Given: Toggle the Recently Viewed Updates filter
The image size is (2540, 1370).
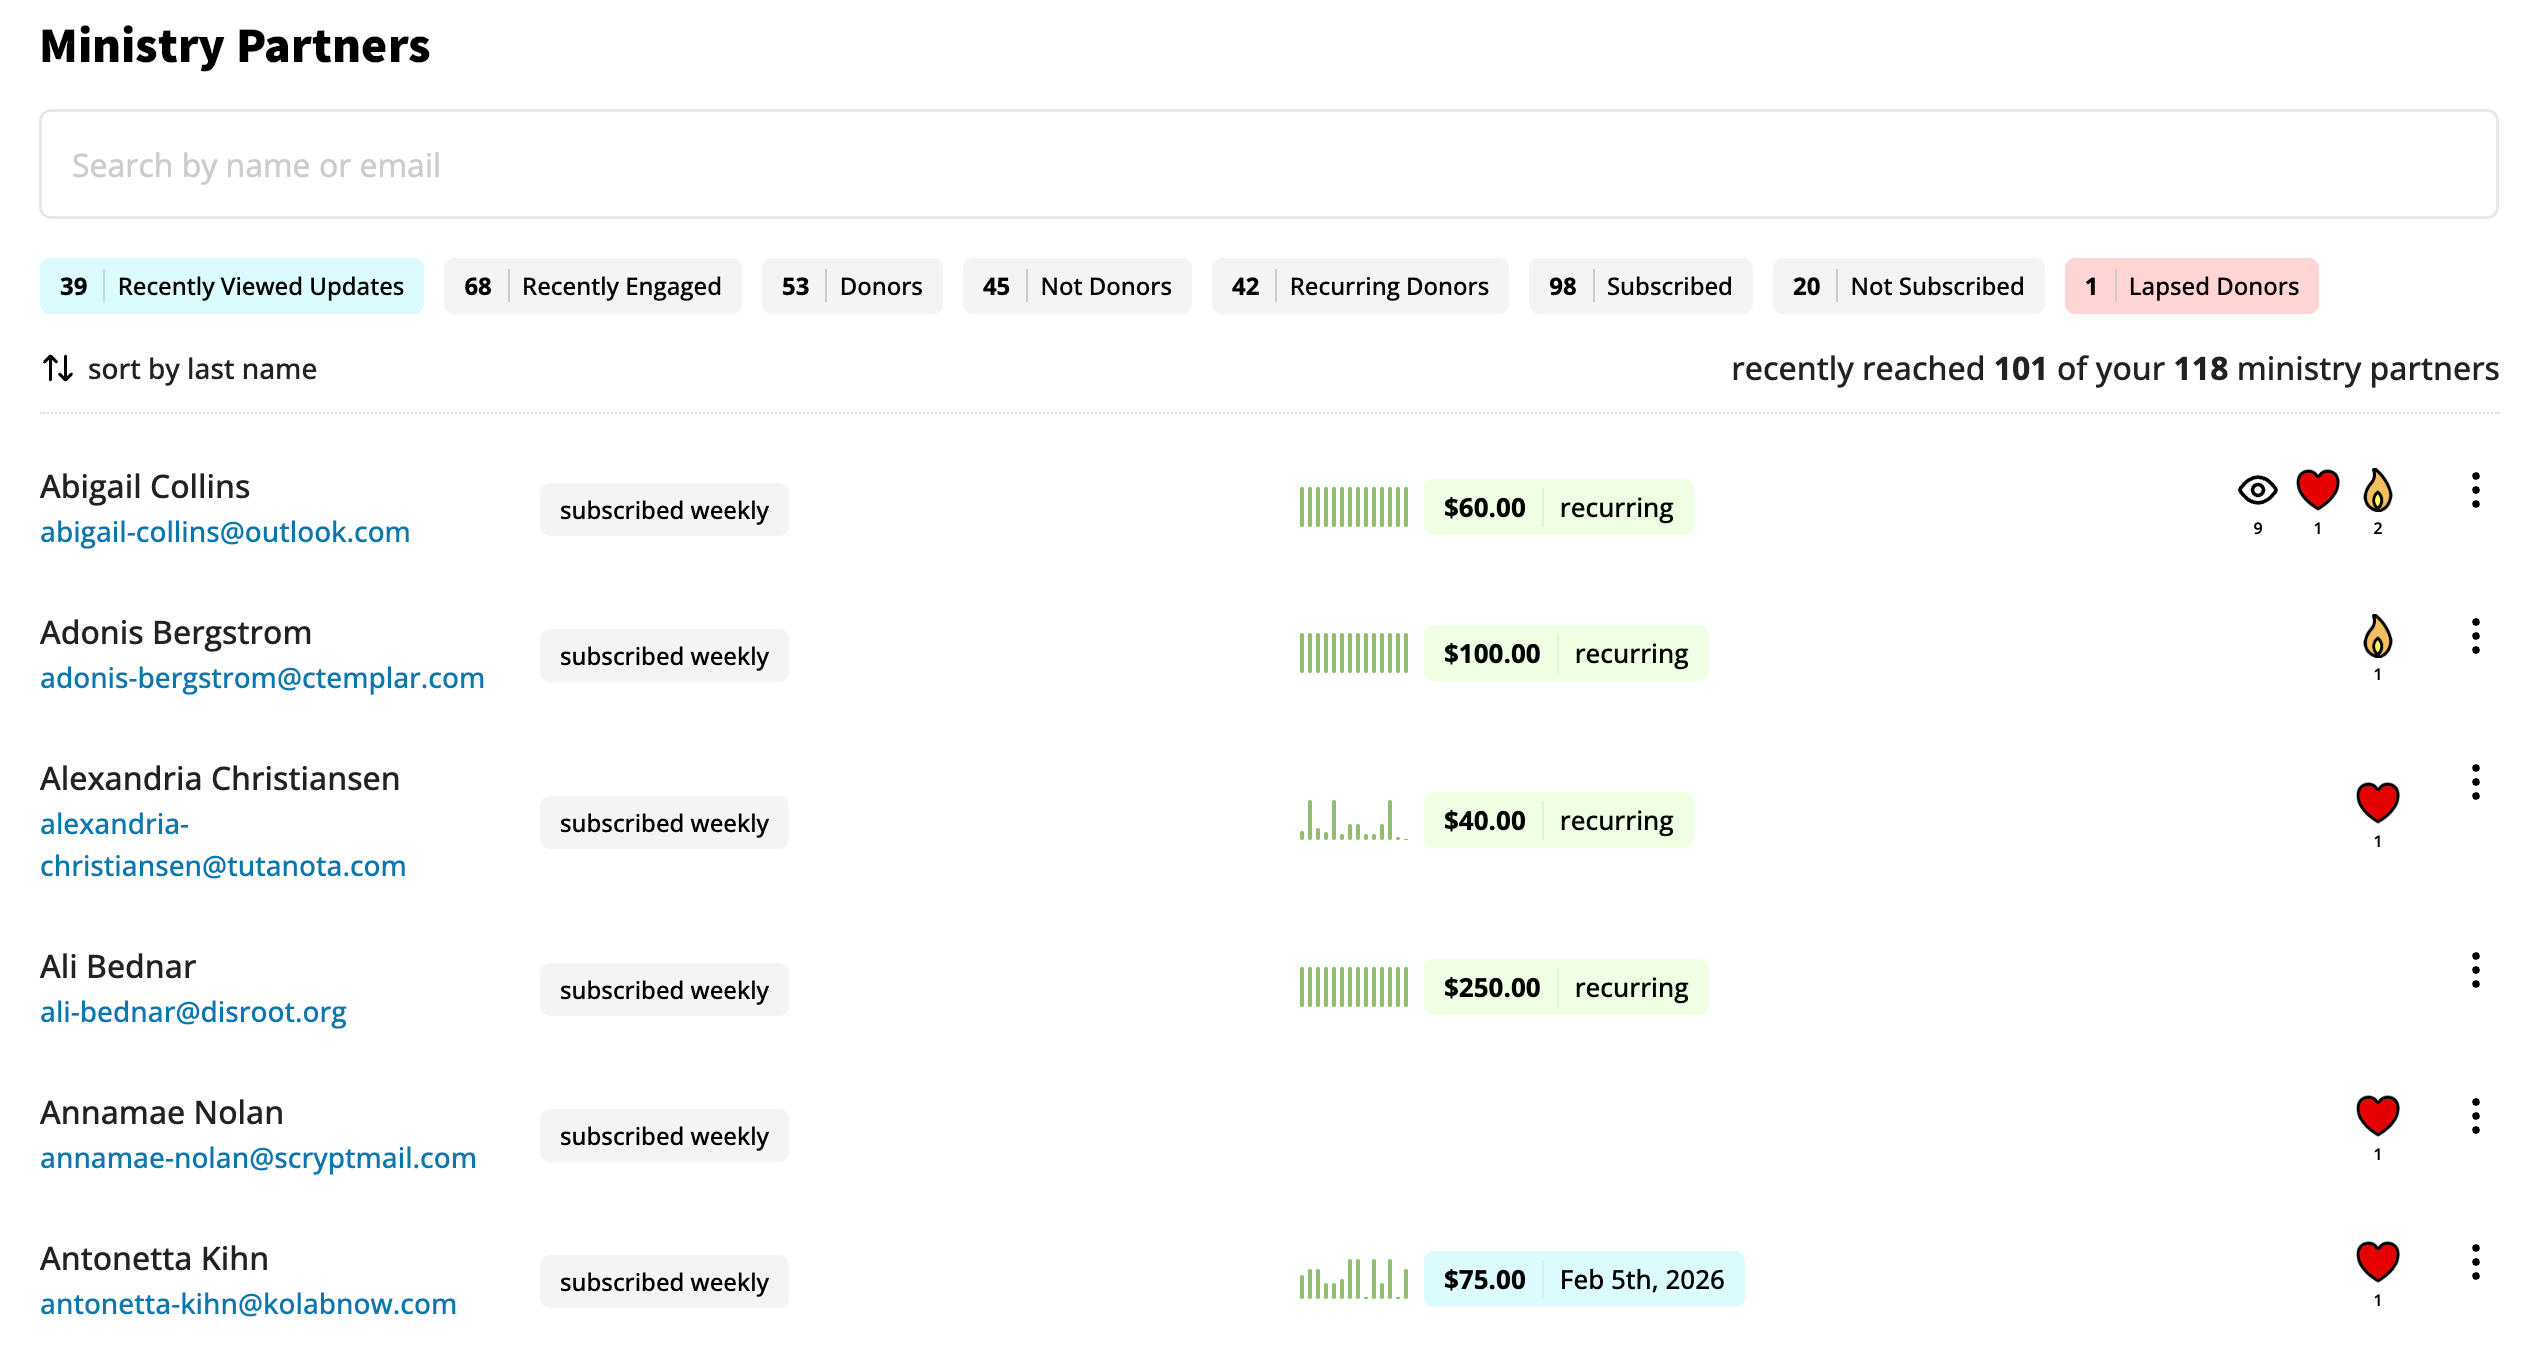Looking at the screenshot, I should (232, 286).
